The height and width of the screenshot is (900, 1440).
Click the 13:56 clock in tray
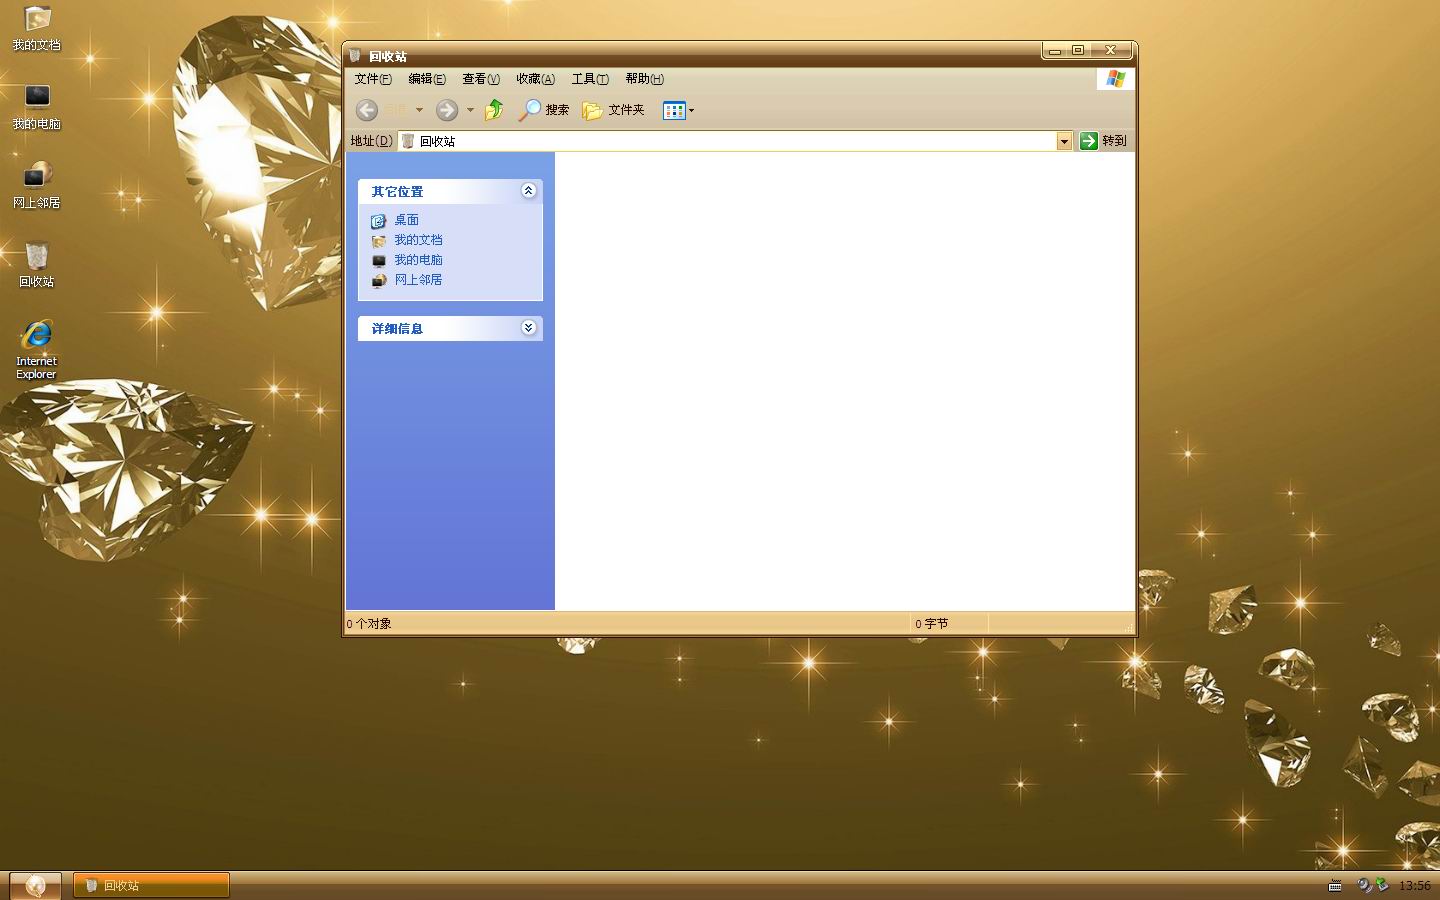coord(1414,886)
